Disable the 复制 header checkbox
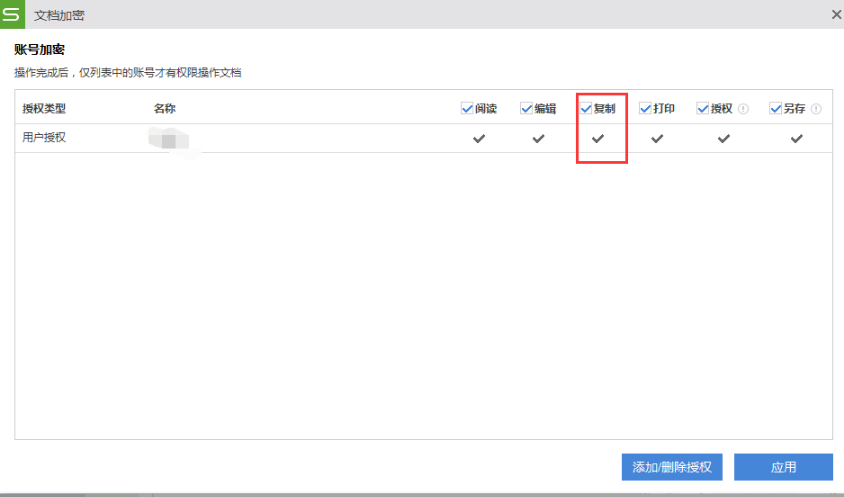 point(586,108)
